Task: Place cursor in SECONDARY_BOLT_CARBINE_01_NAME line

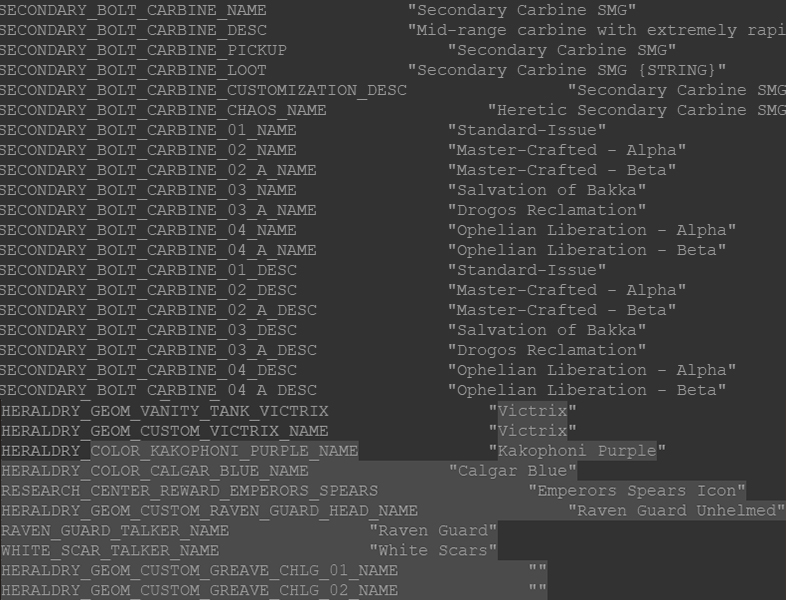Action: click(148, 130)
